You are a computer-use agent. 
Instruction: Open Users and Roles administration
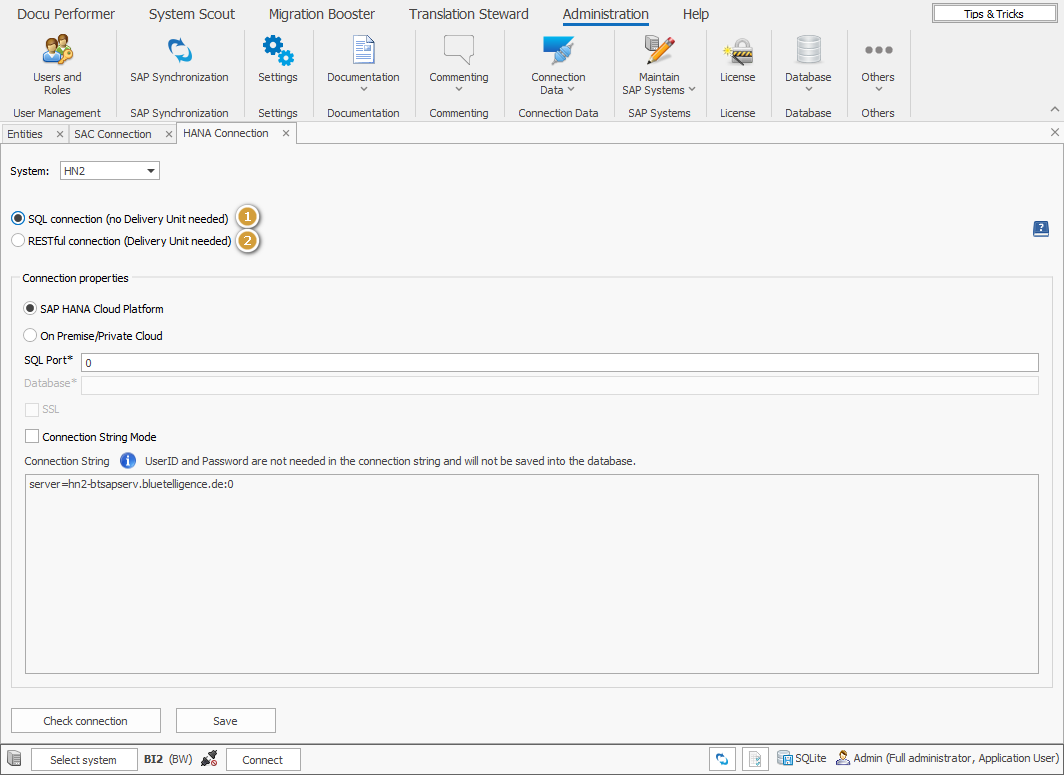pos(57,62)
